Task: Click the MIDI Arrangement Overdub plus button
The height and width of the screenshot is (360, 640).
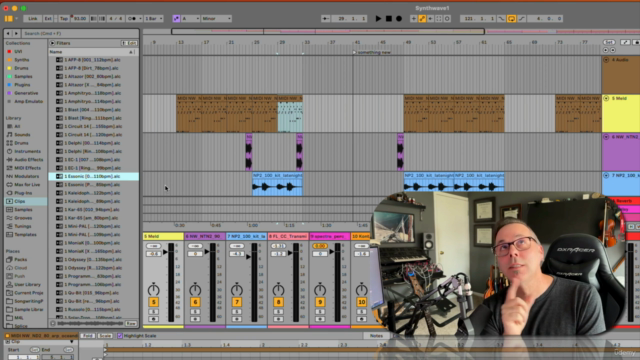Action: (x=413, y=18)
